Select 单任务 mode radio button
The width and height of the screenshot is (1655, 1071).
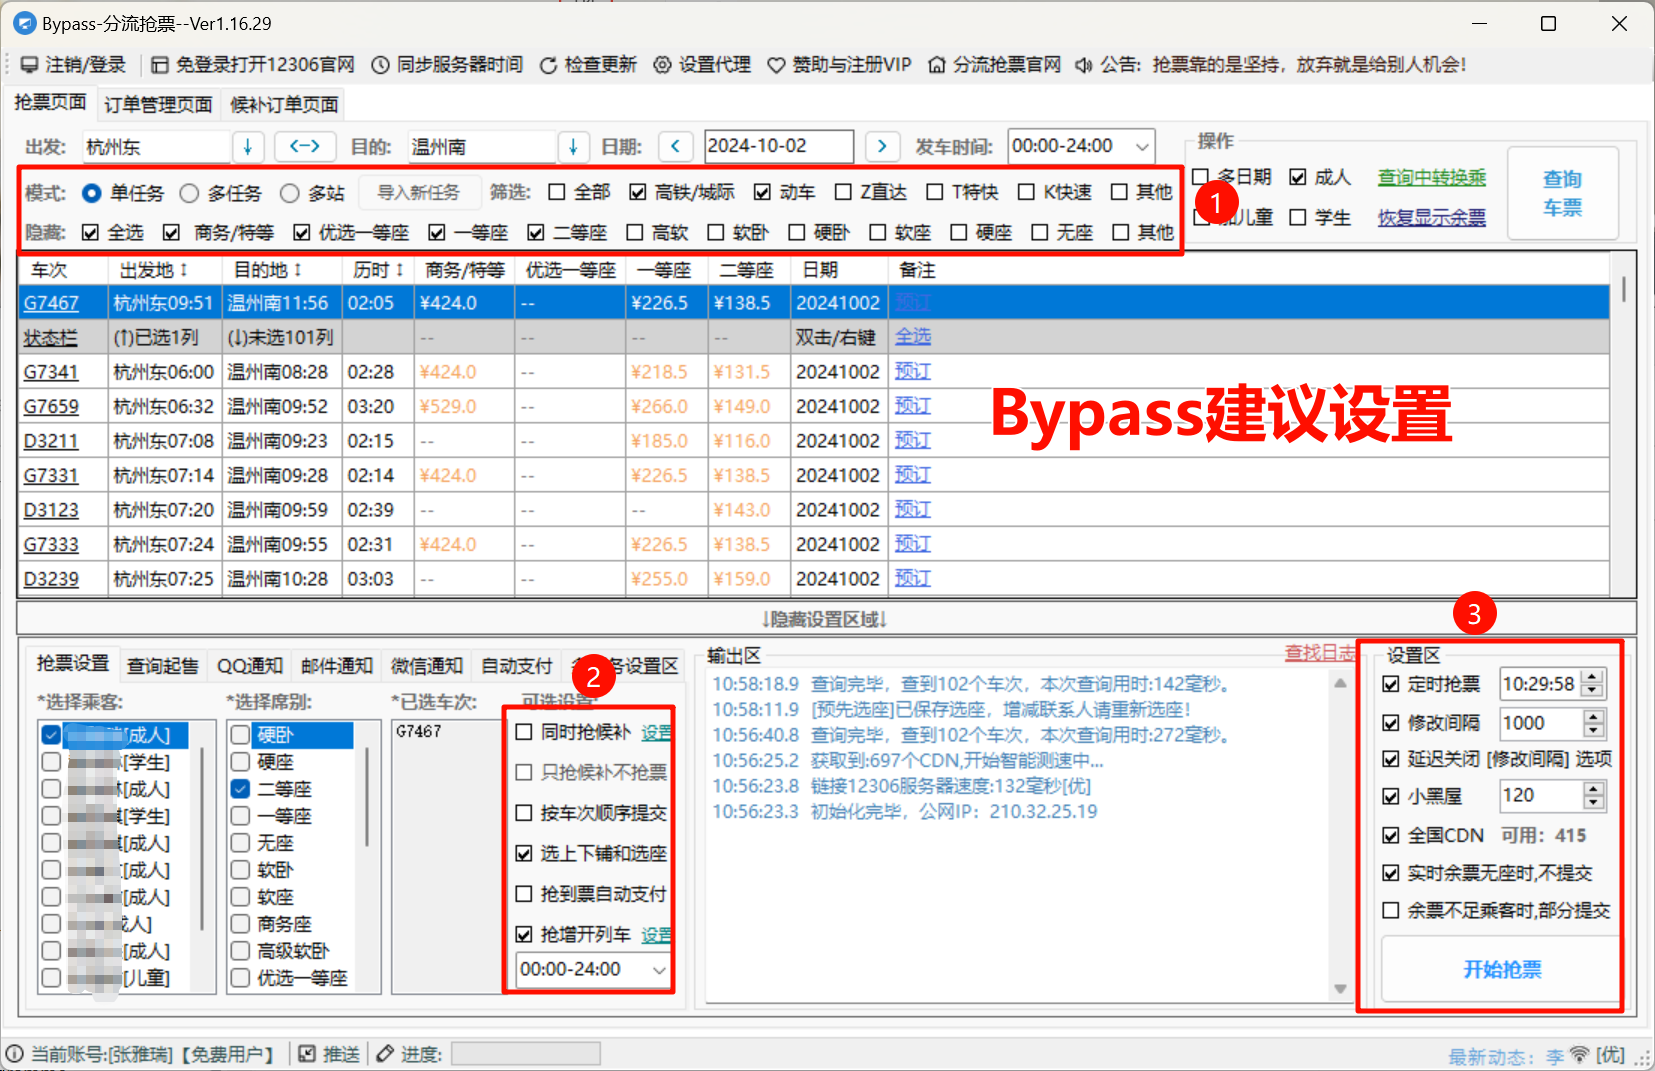coord(91,193)
